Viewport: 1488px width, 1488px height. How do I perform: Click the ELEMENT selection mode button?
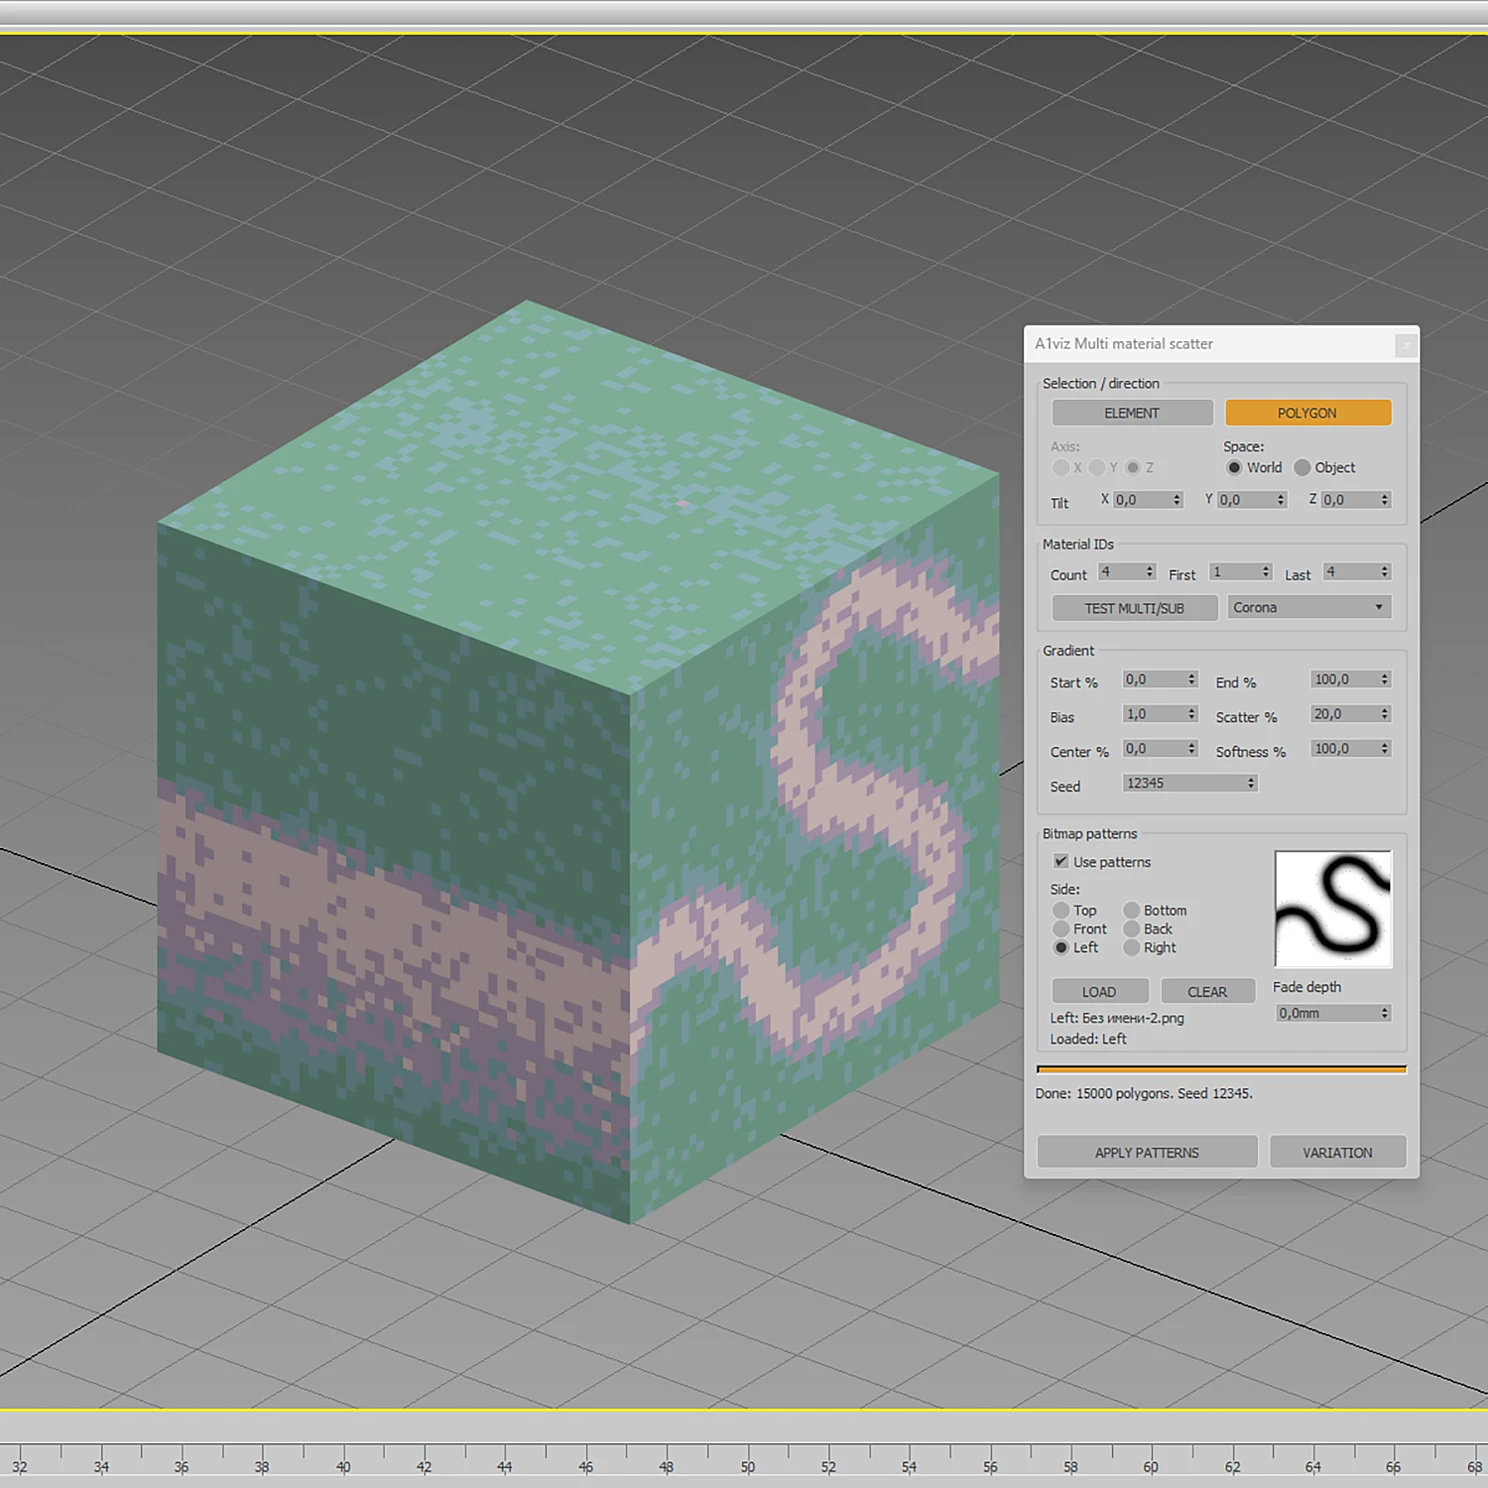coord(1132,413)
